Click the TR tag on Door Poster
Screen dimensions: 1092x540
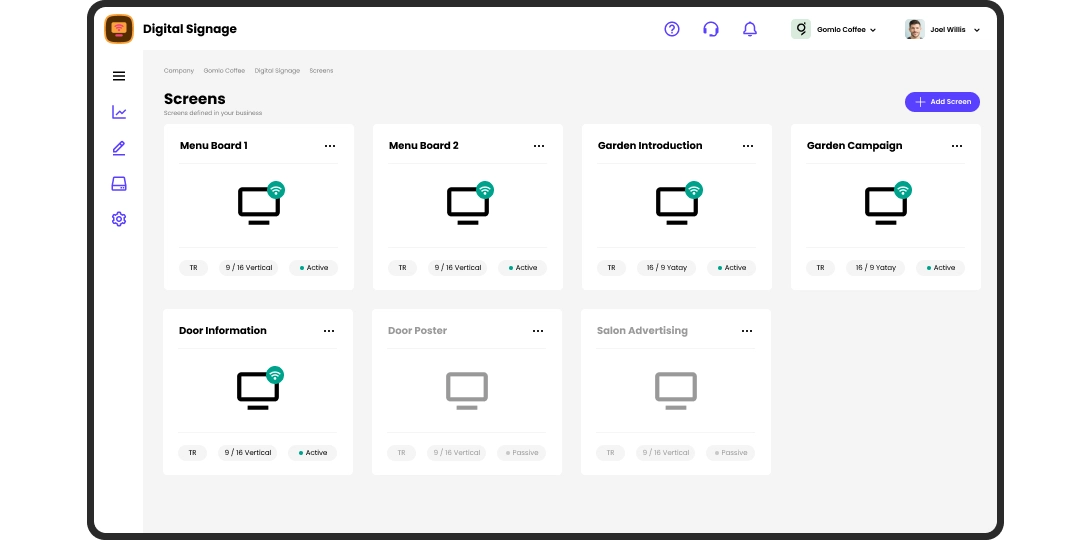point(401,453)
